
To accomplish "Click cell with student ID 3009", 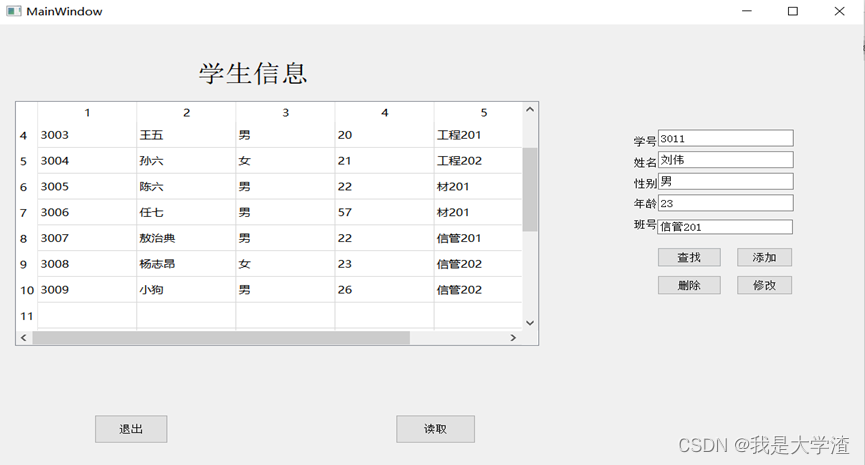I will coord(87,290).
